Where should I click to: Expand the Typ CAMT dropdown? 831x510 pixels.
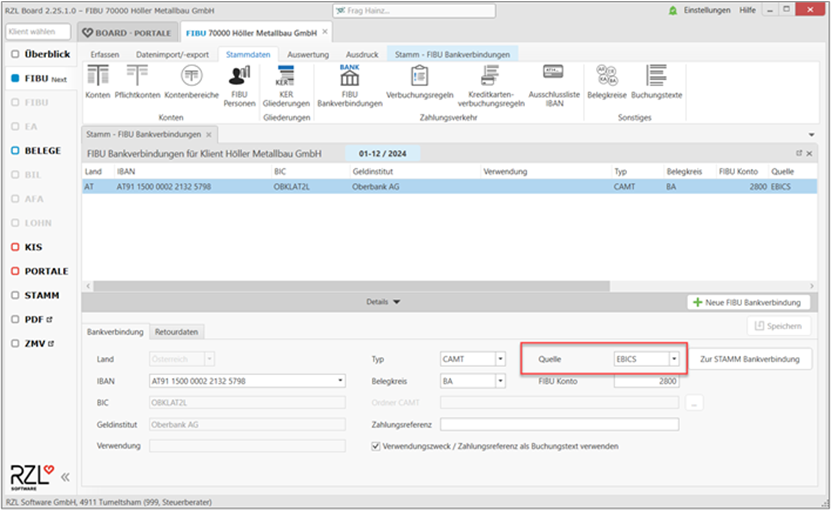coord(499,359)
